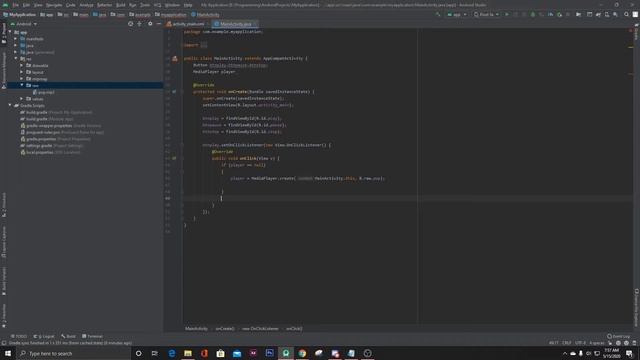This screenshot has width=640, height=360.
Task: Click Android Studio icon in taskbar
Action: point(286,353)
